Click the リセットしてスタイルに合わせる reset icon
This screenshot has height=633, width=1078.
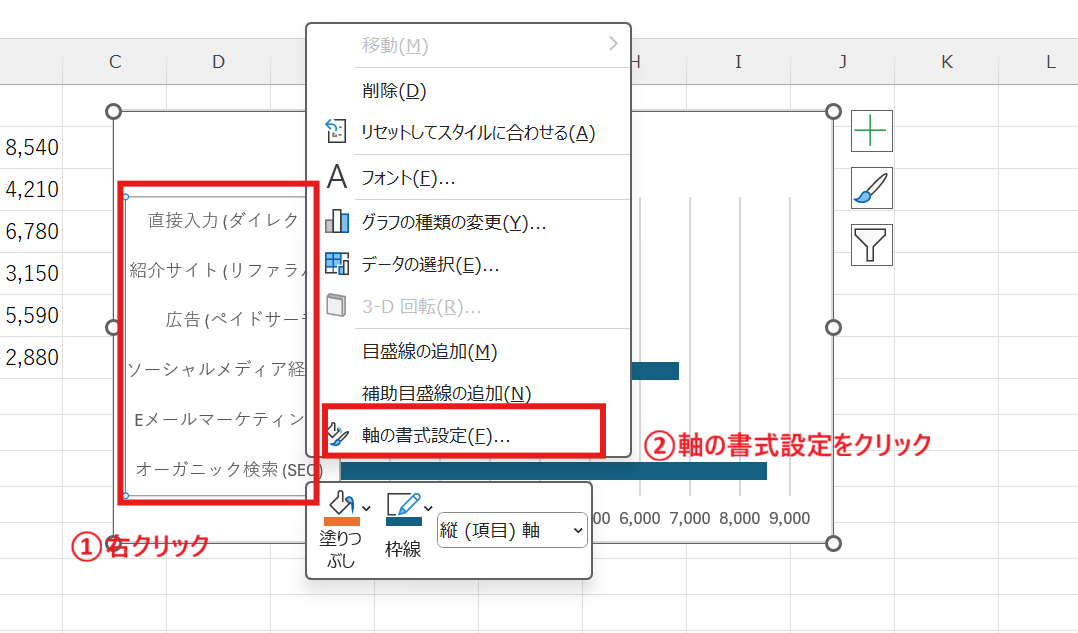pos(337,131)
